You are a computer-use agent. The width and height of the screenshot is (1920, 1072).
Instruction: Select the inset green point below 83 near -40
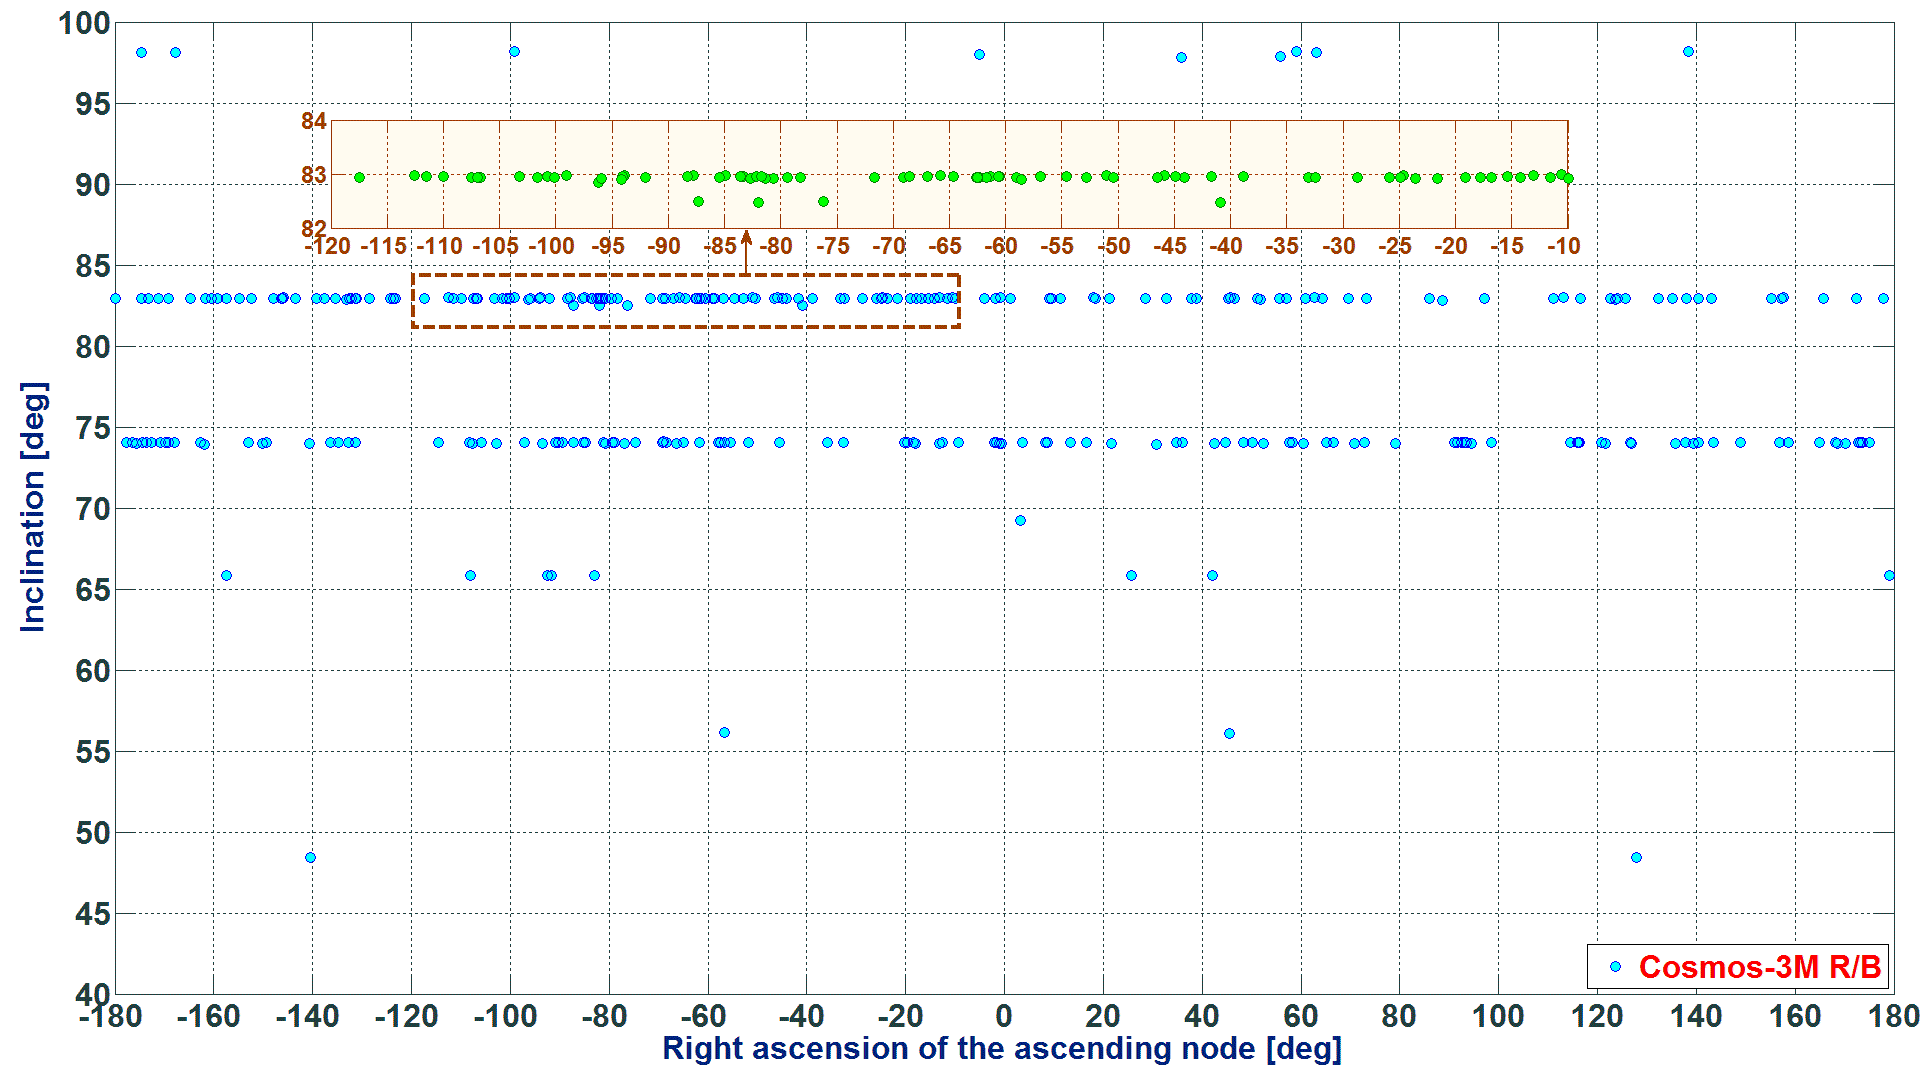tap(1220, 202)
